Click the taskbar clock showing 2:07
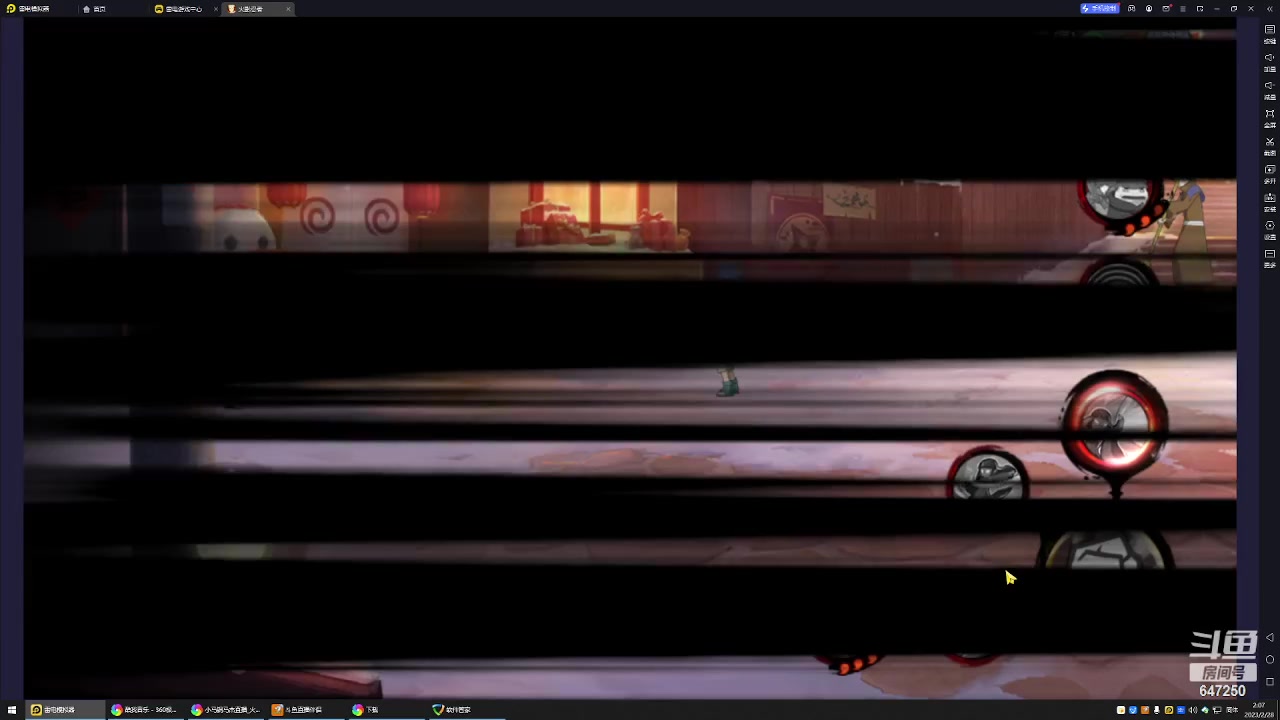1280x720 pixels. (x=1258, y=710)
